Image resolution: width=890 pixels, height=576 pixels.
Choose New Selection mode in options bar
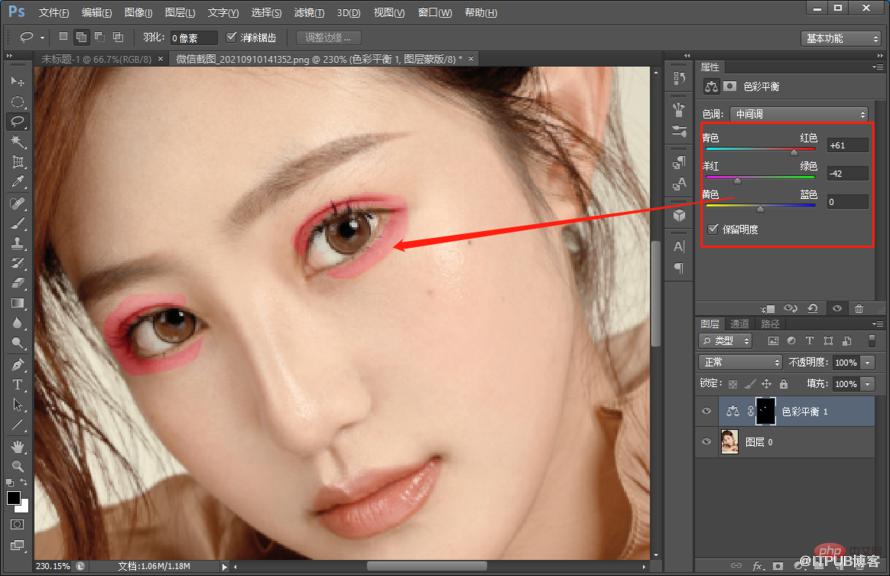tap(63, 37)
